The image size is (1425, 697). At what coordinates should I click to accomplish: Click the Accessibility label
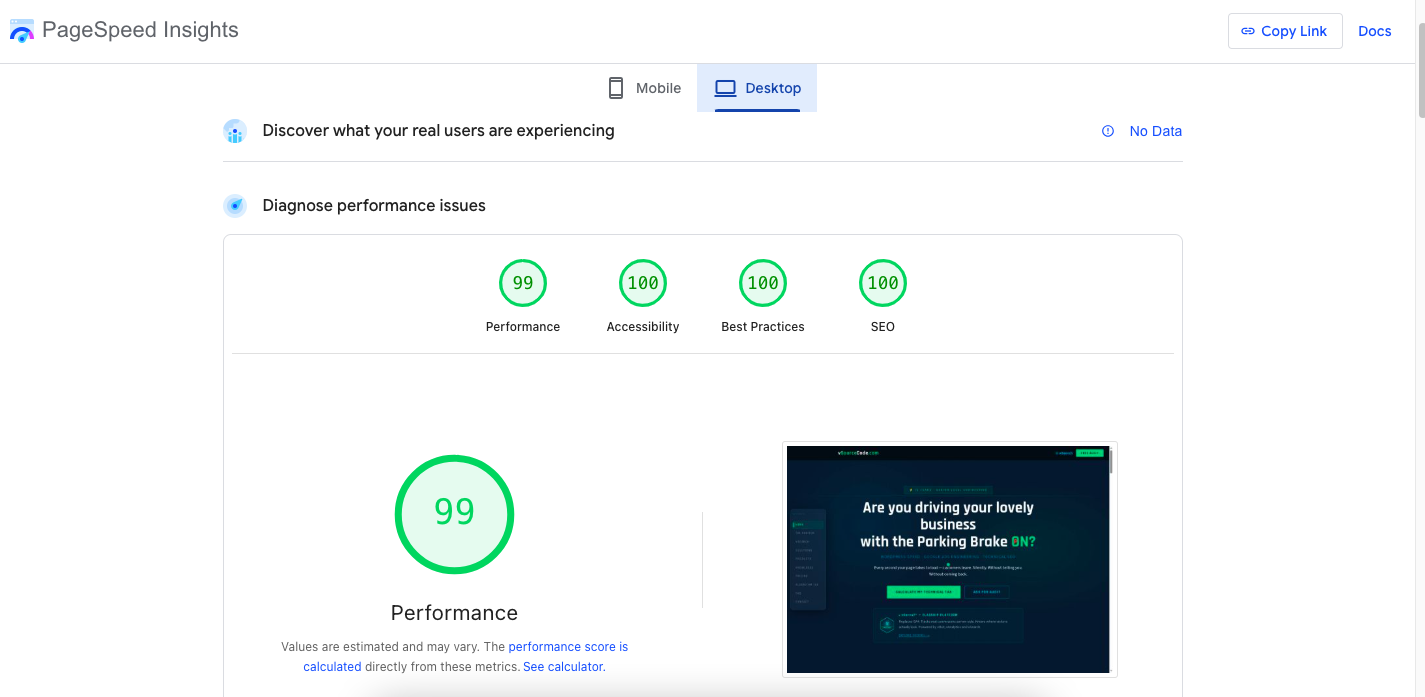(x=643, y=327)
